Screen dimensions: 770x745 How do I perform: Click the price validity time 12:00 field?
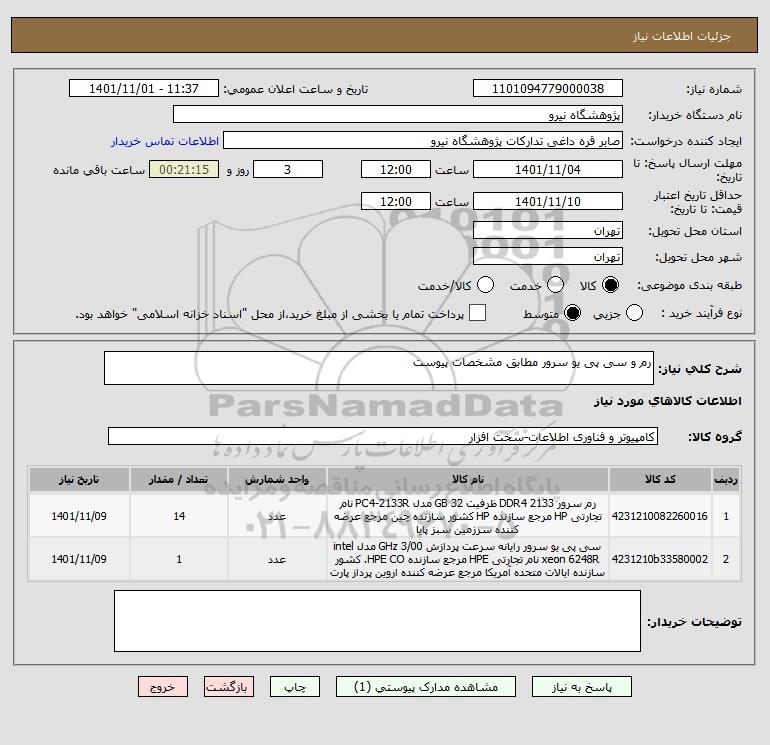(x=396, y=202)
